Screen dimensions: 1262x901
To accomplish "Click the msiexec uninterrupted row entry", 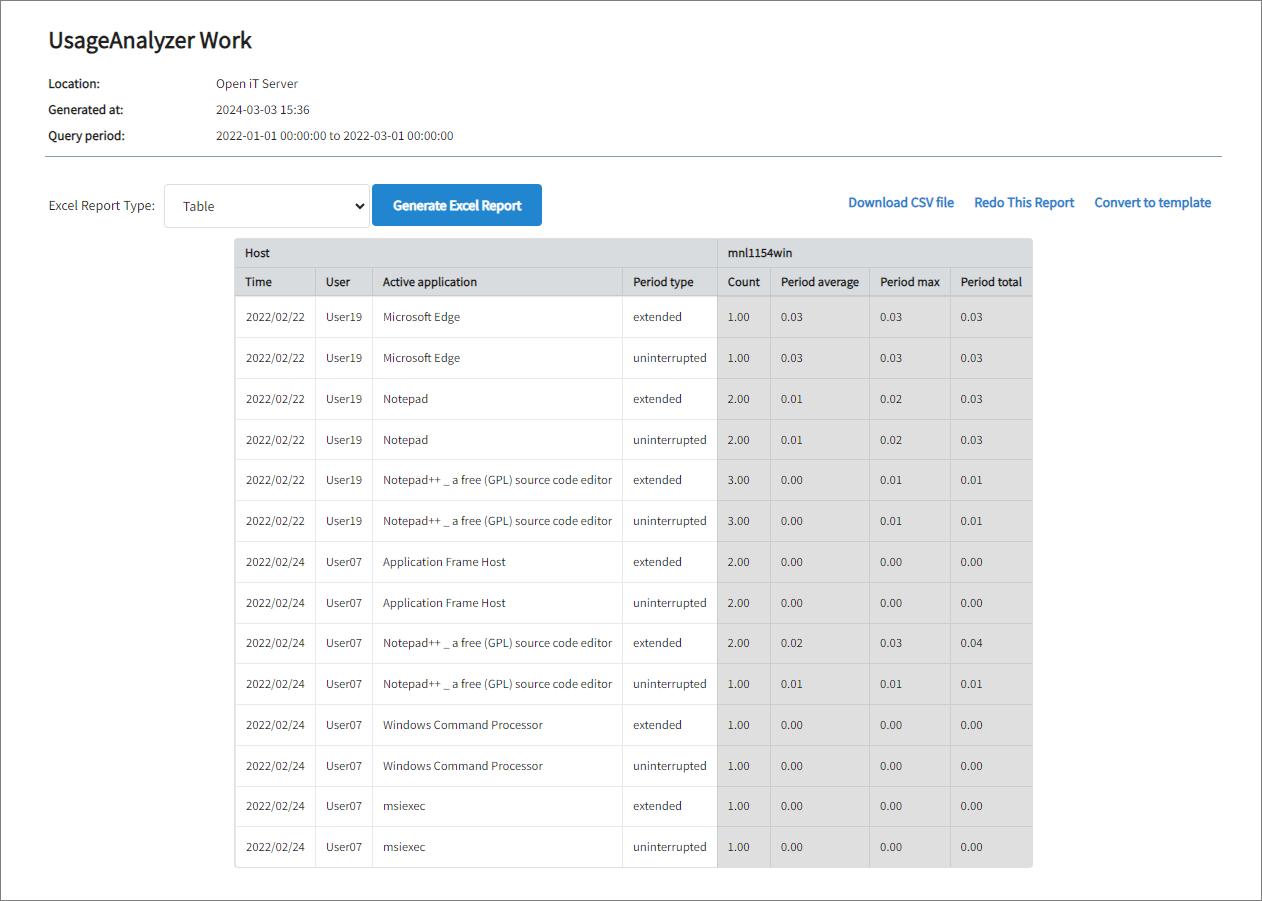I will (x=404, y=846).
